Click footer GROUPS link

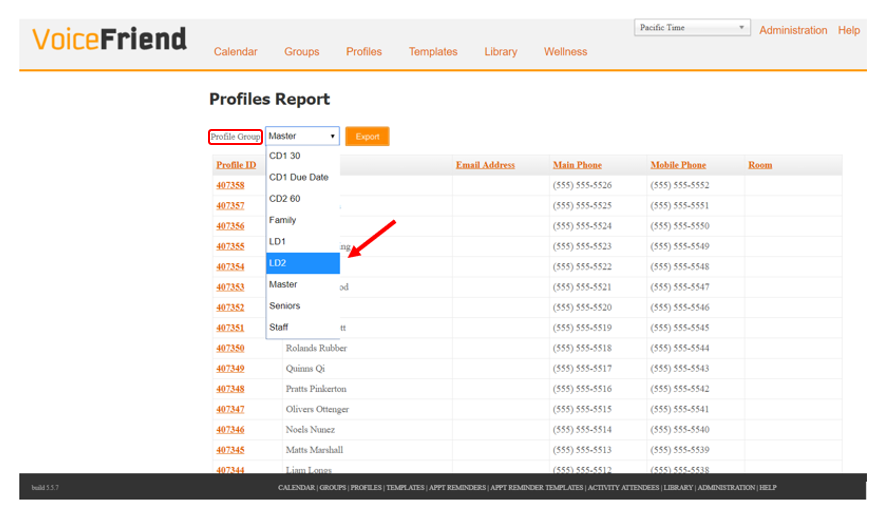(x=332, y=488)
